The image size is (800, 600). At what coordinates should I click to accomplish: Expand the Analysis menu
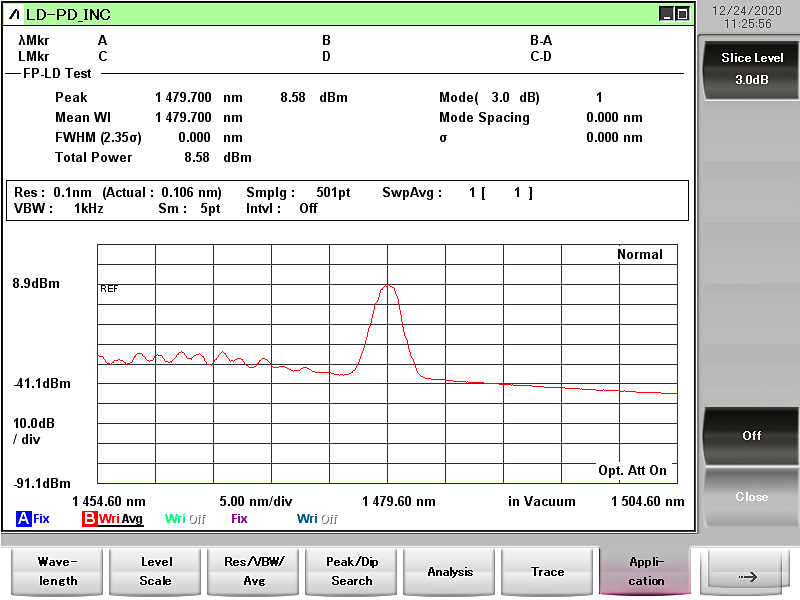tap(450, 571)
